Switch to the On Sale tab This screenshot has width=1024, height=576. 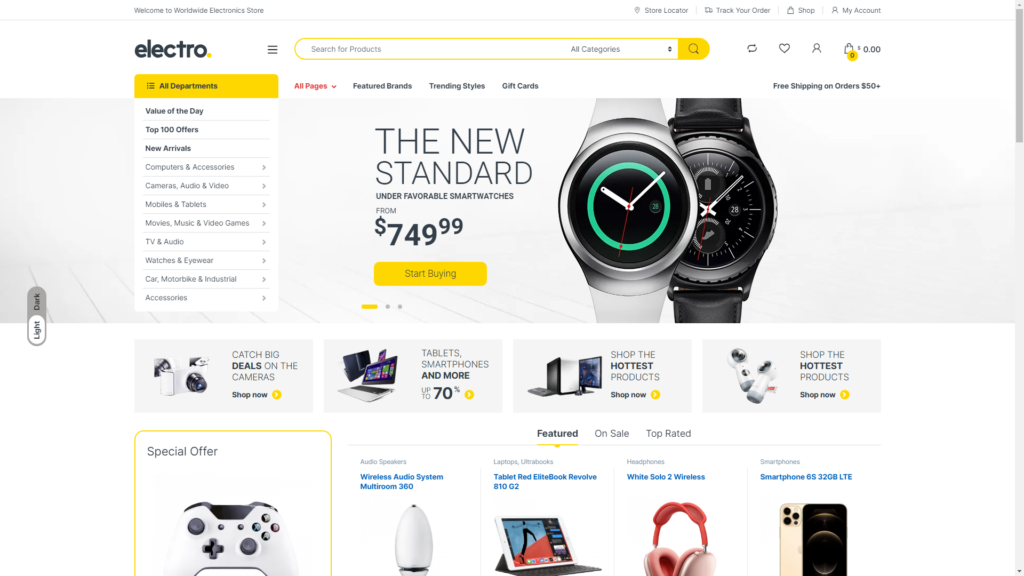pyautogui.click(x=611, y=434)
